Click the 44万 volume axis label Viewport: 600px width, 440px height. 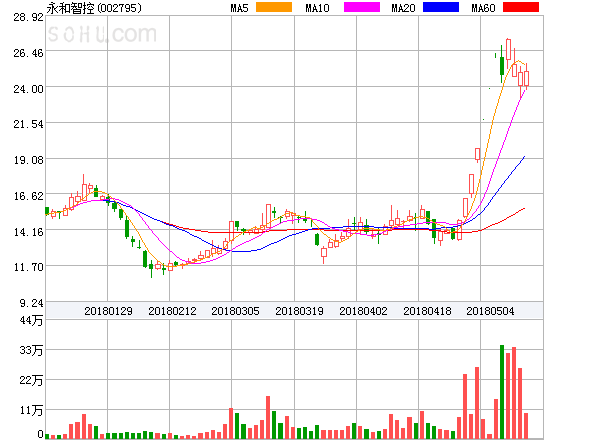[31, 320]
